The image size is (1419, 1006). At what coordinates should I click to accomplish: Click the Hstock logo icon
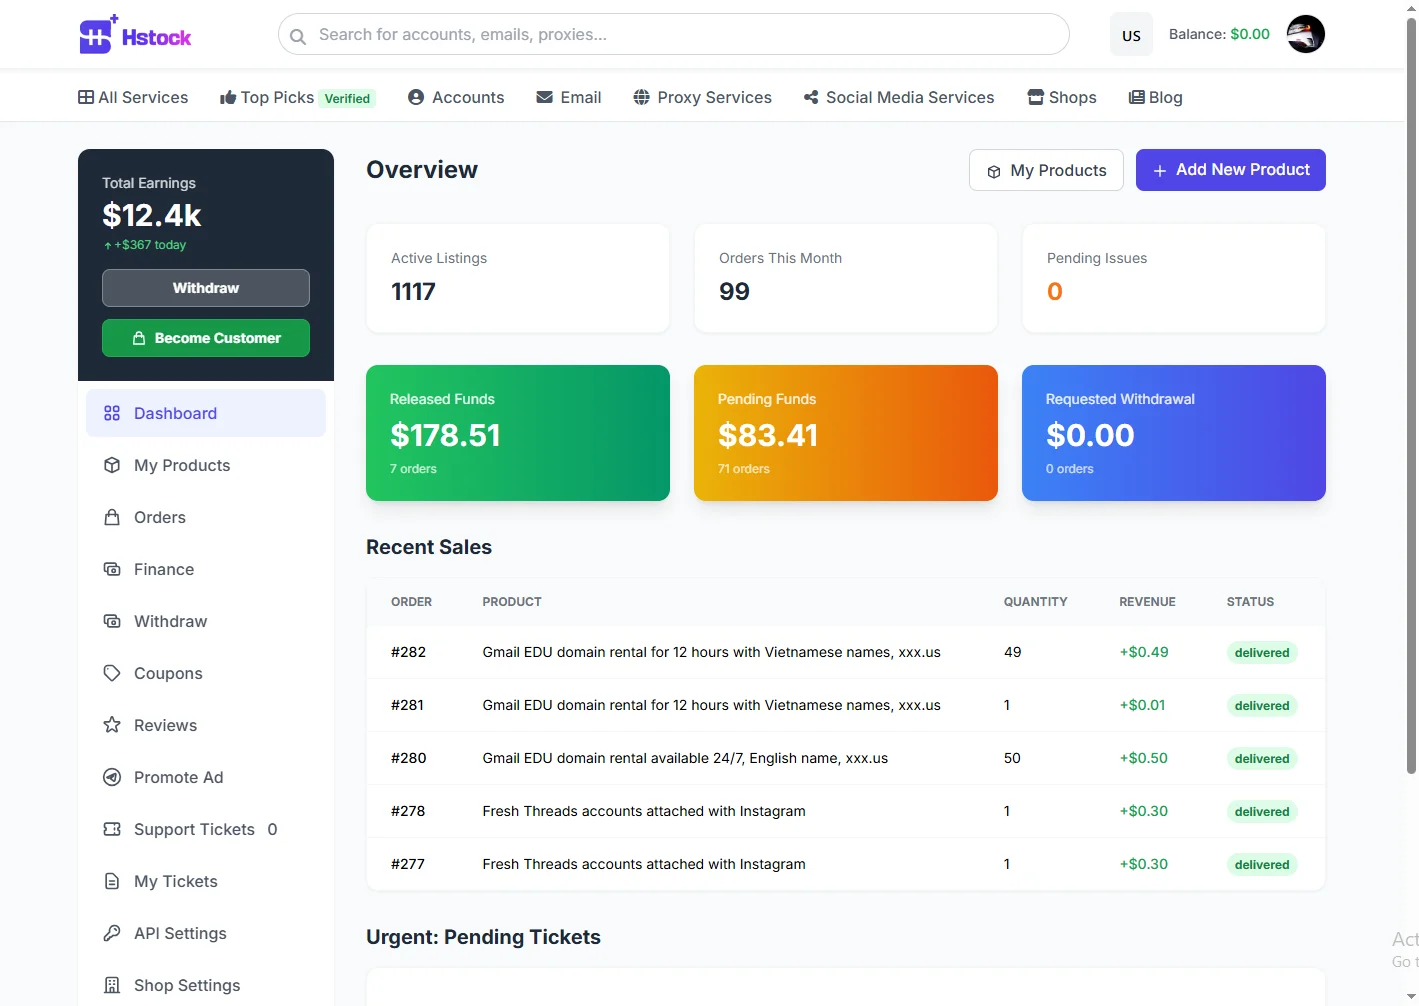point(97,36)
